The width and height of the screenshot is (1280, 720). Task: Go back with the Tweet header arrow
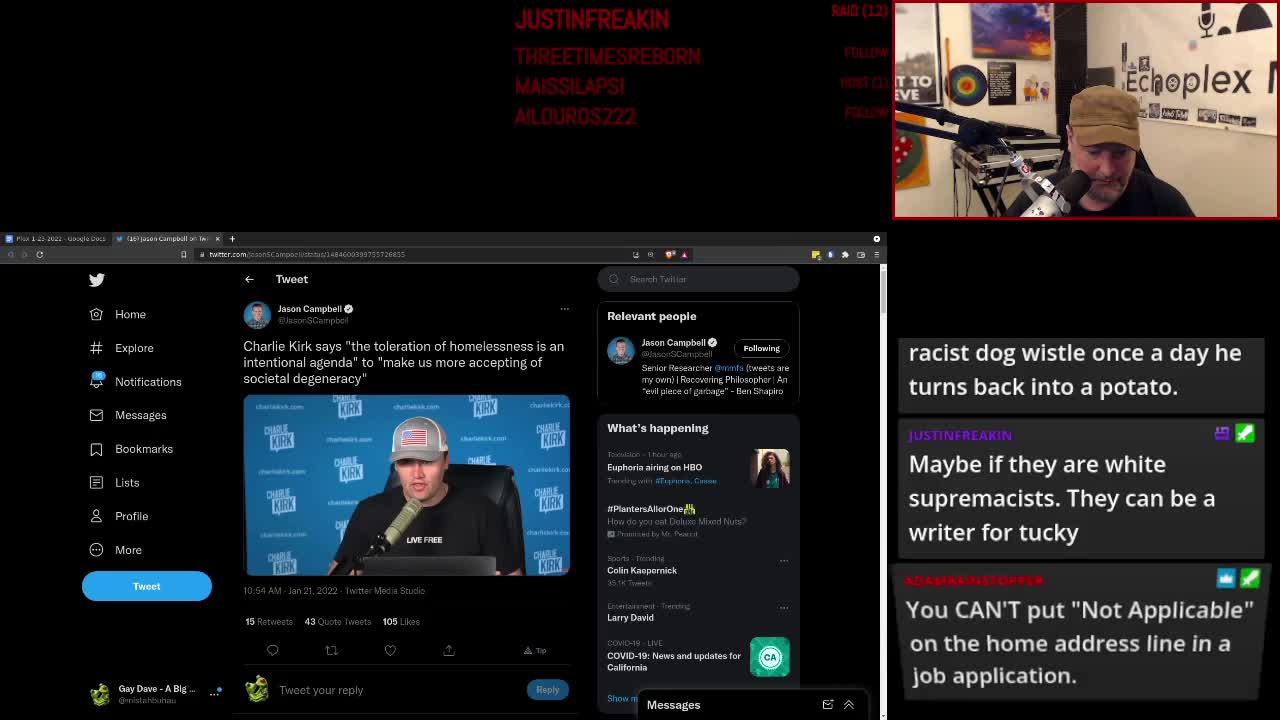249,279
